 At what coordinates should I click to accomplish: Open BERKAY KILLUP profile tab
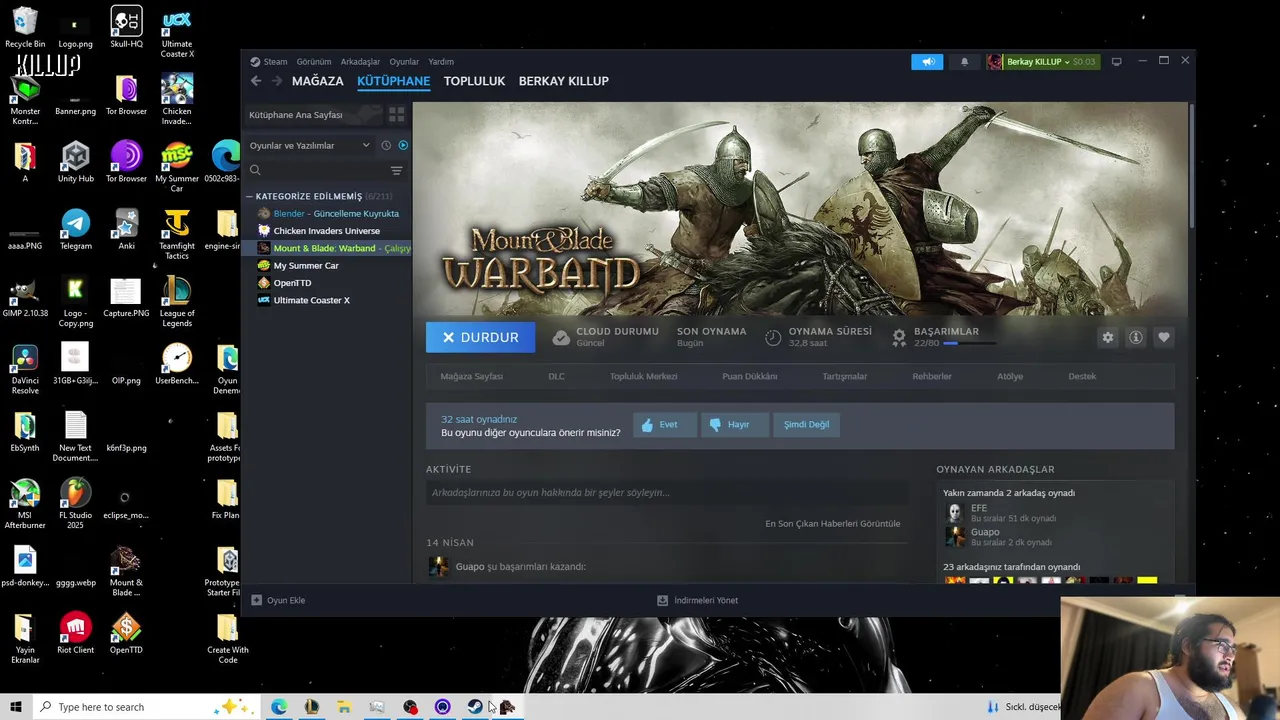click(563, 81)
